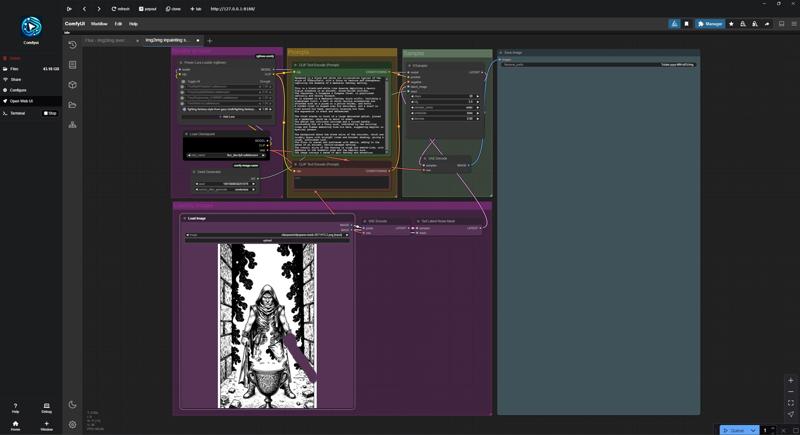
Task: Open the workflows folder sidebar icon
Action: point(72,105)
